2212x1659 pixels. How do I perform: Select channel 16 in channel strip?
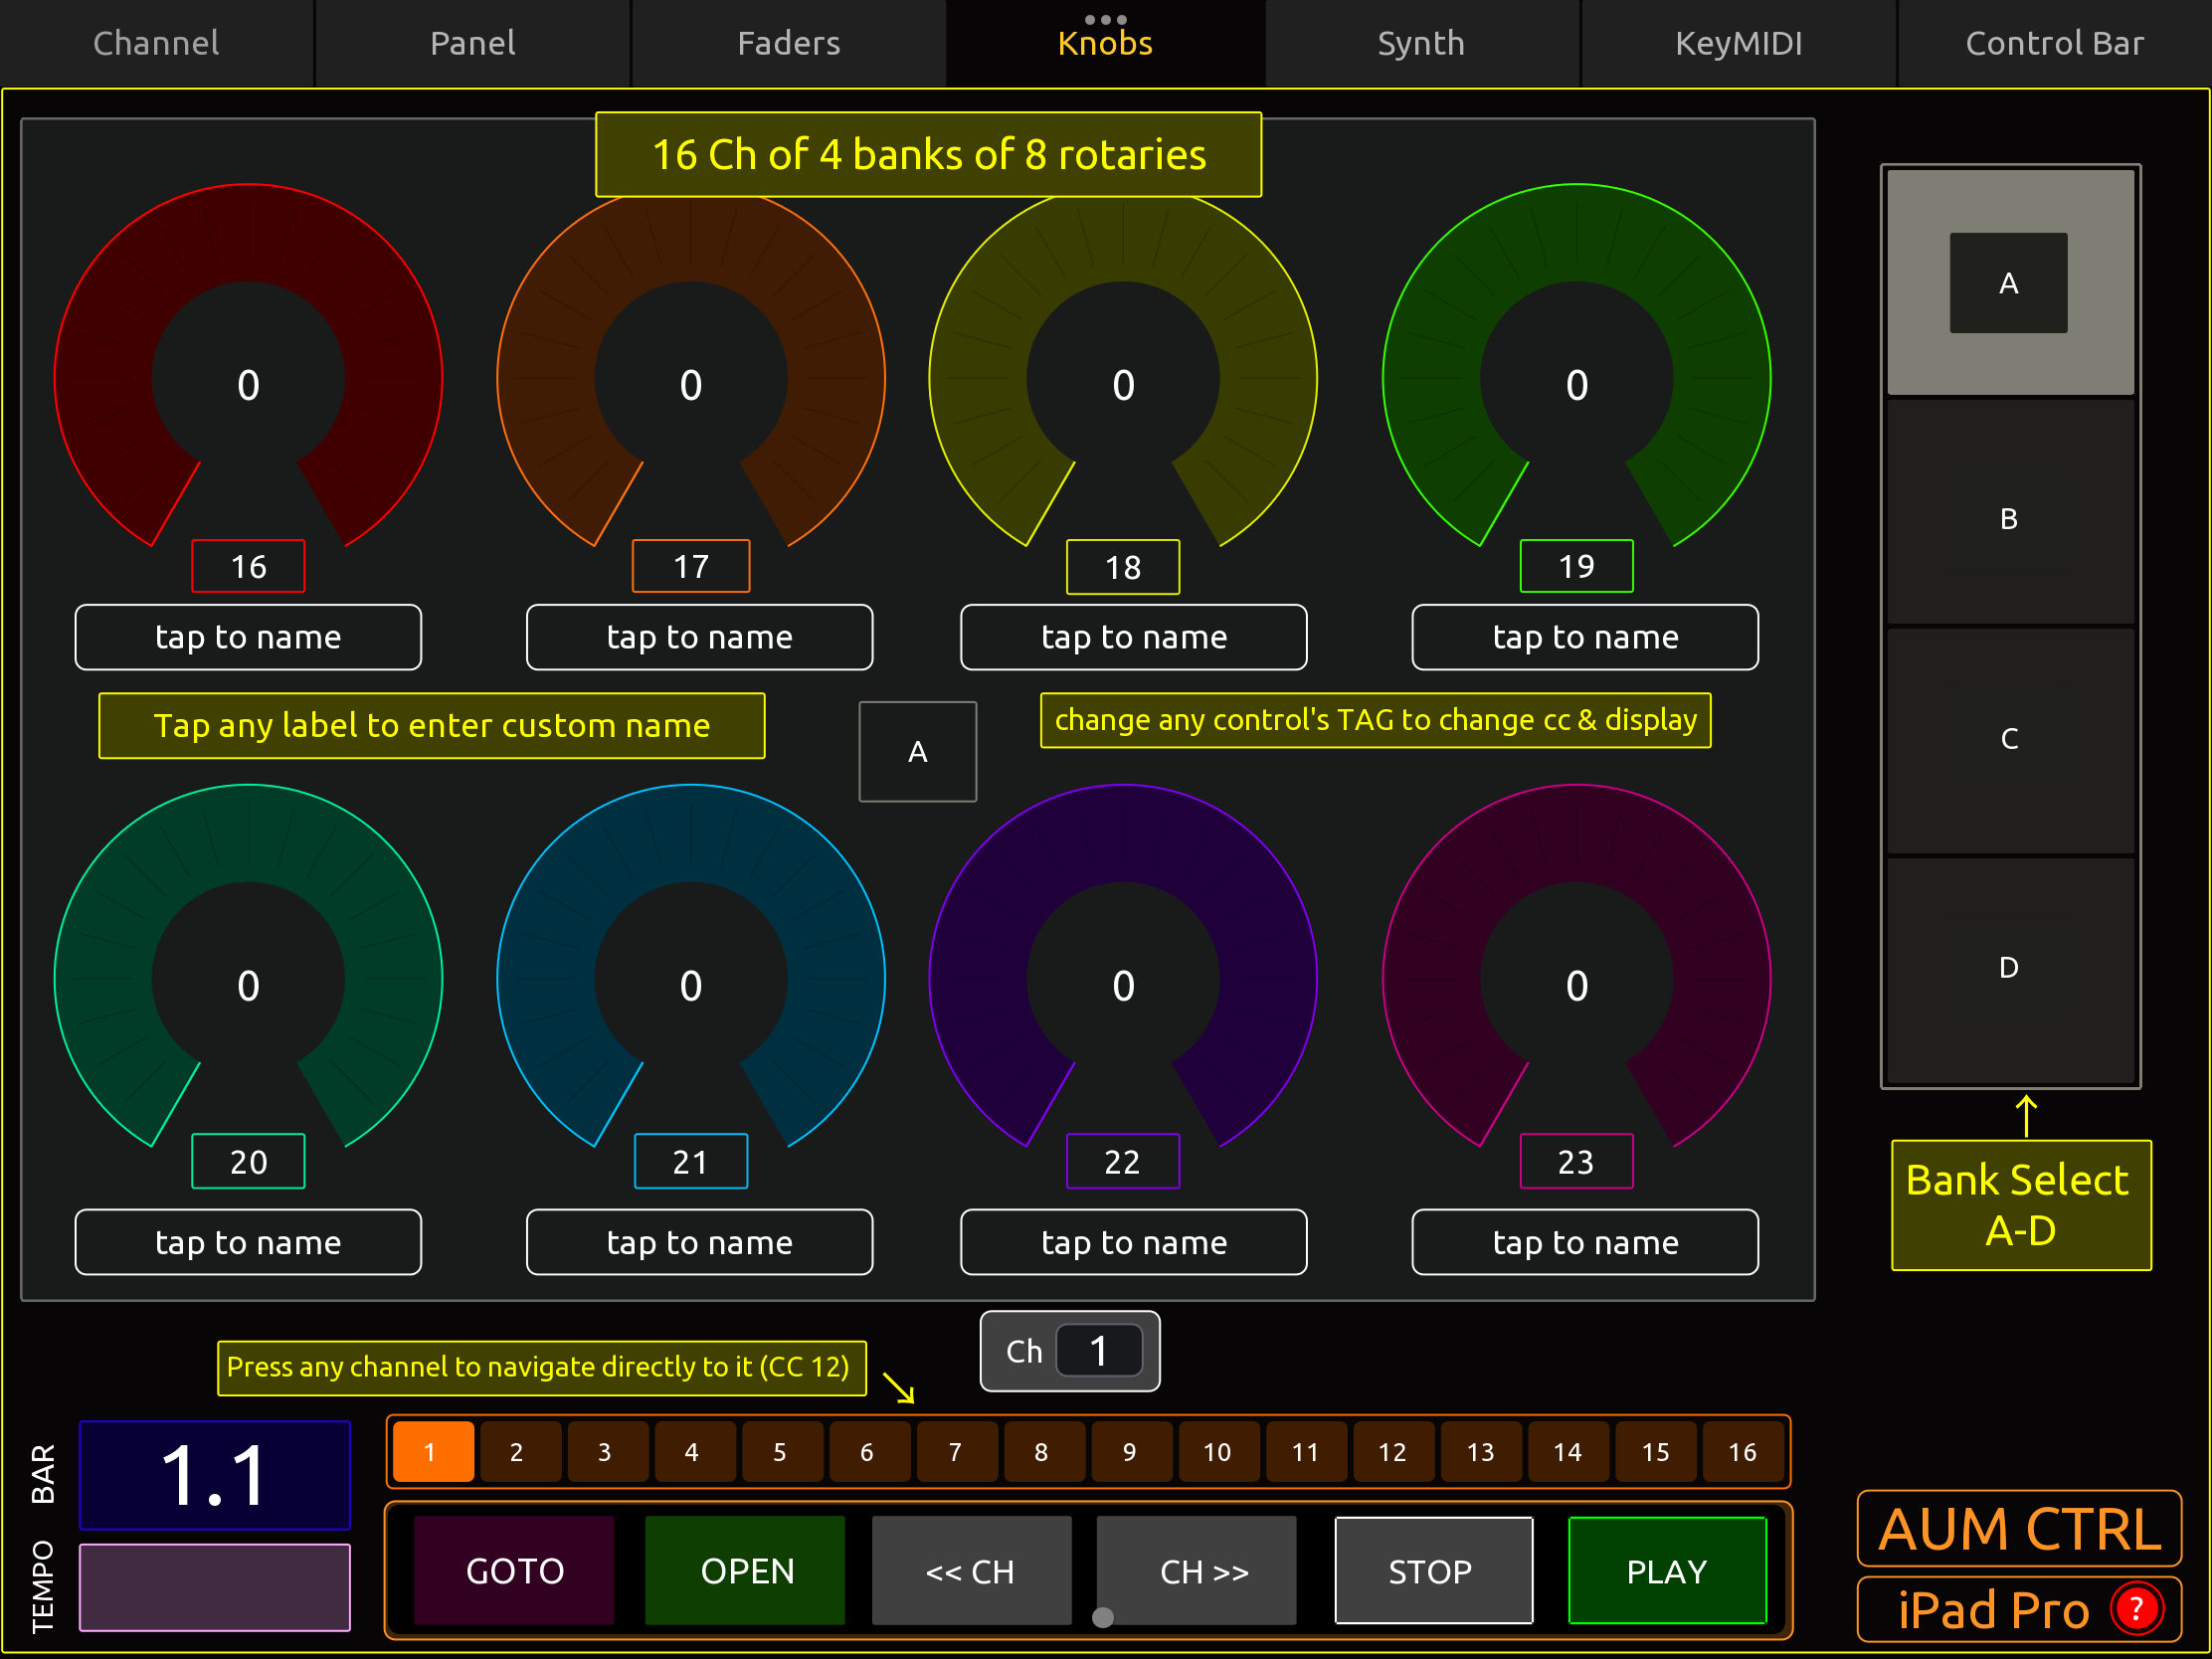pyautogui.click(x=1742, y=1452)
